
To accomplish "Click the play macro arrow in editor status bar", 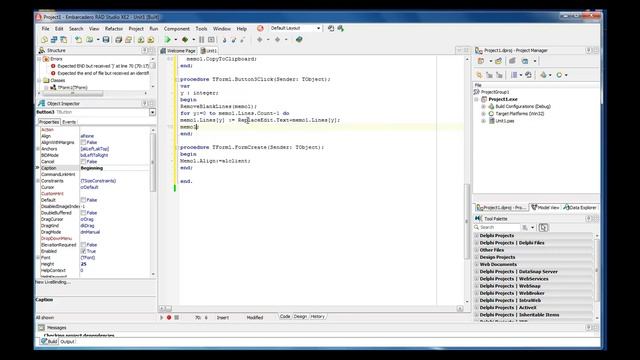I will [x=162, y=317].
